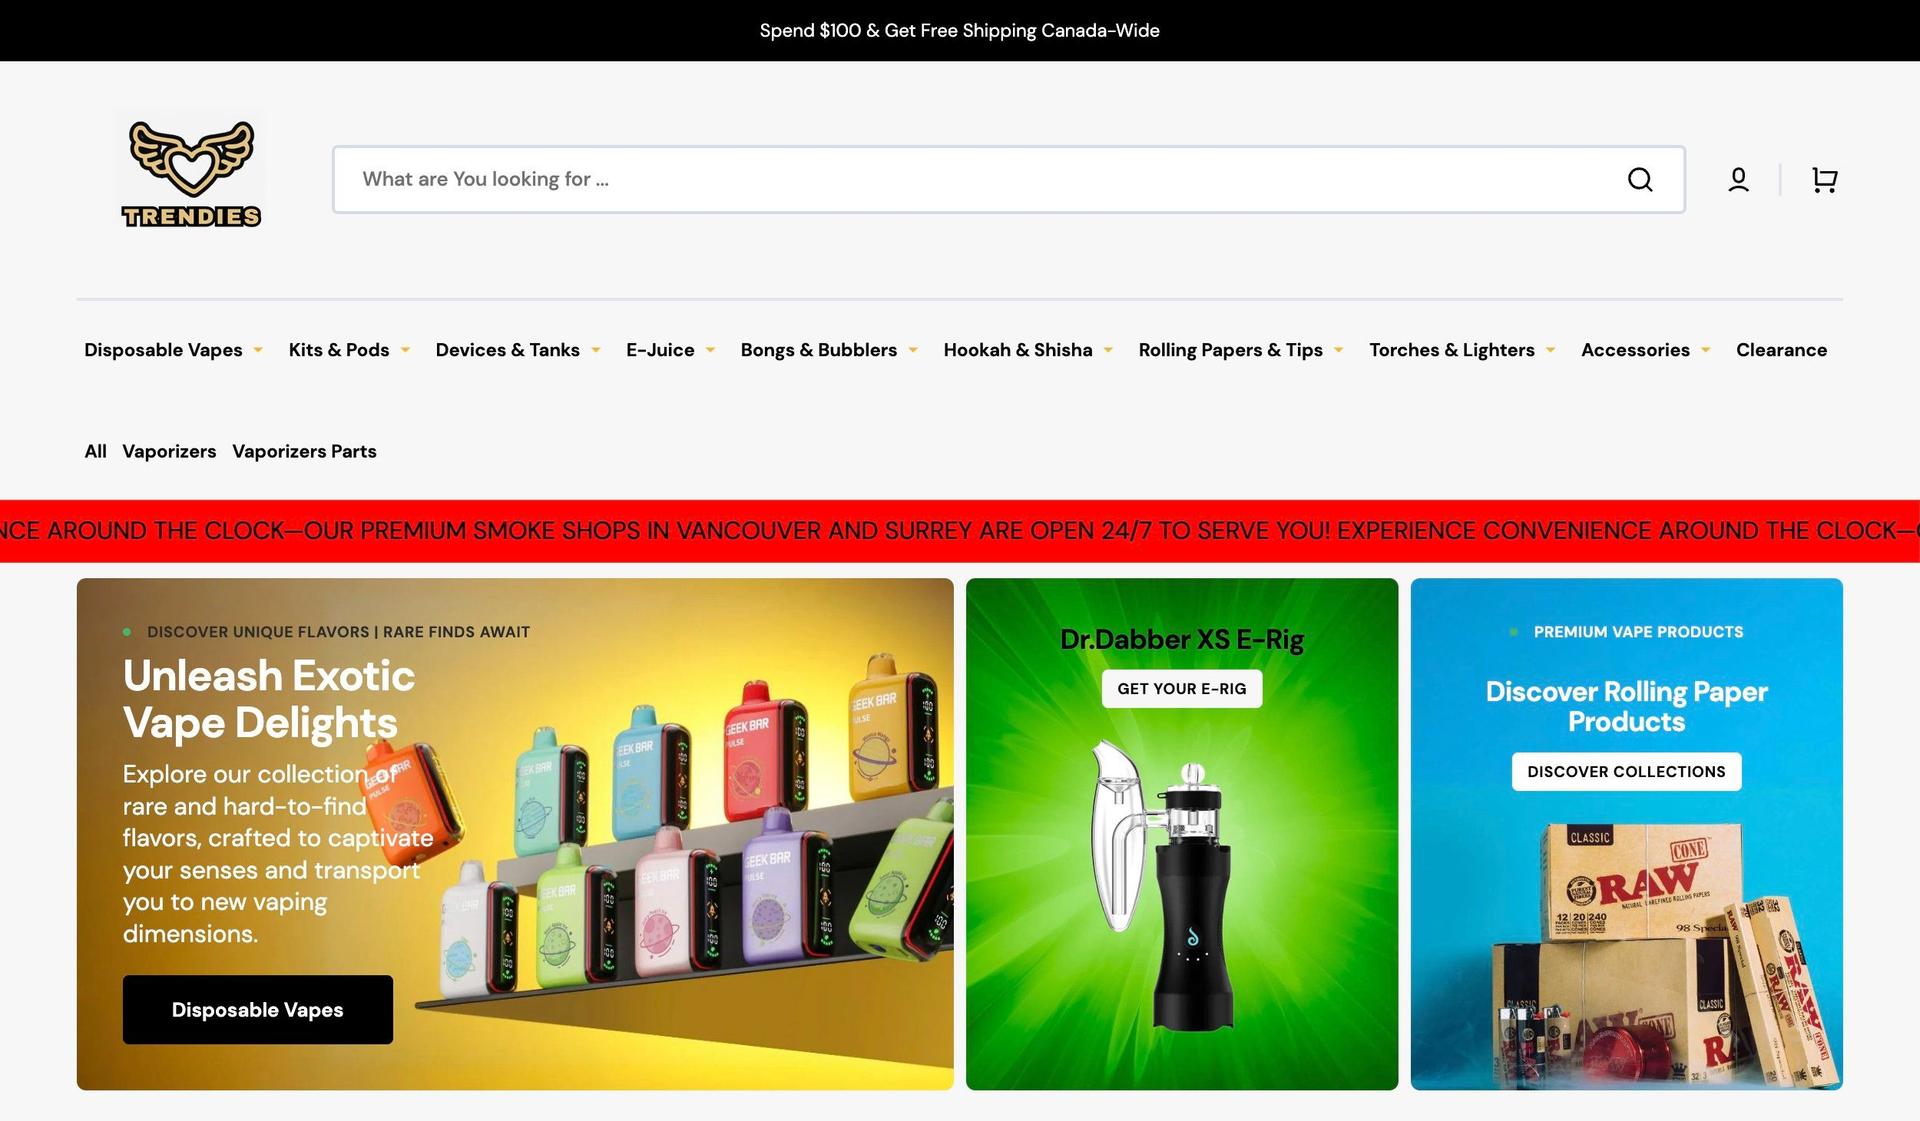
Task: Open the E-Juice menu label
Action: pos(660,350)
